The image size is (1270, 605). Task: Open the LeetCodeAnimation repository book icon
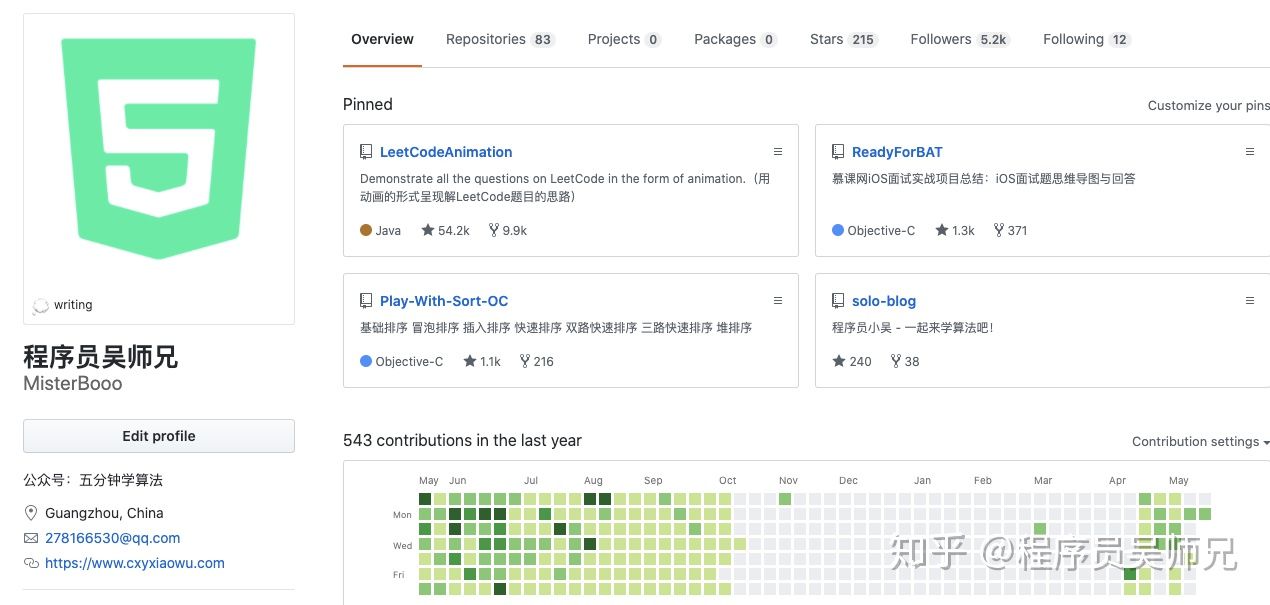point(366,152)
